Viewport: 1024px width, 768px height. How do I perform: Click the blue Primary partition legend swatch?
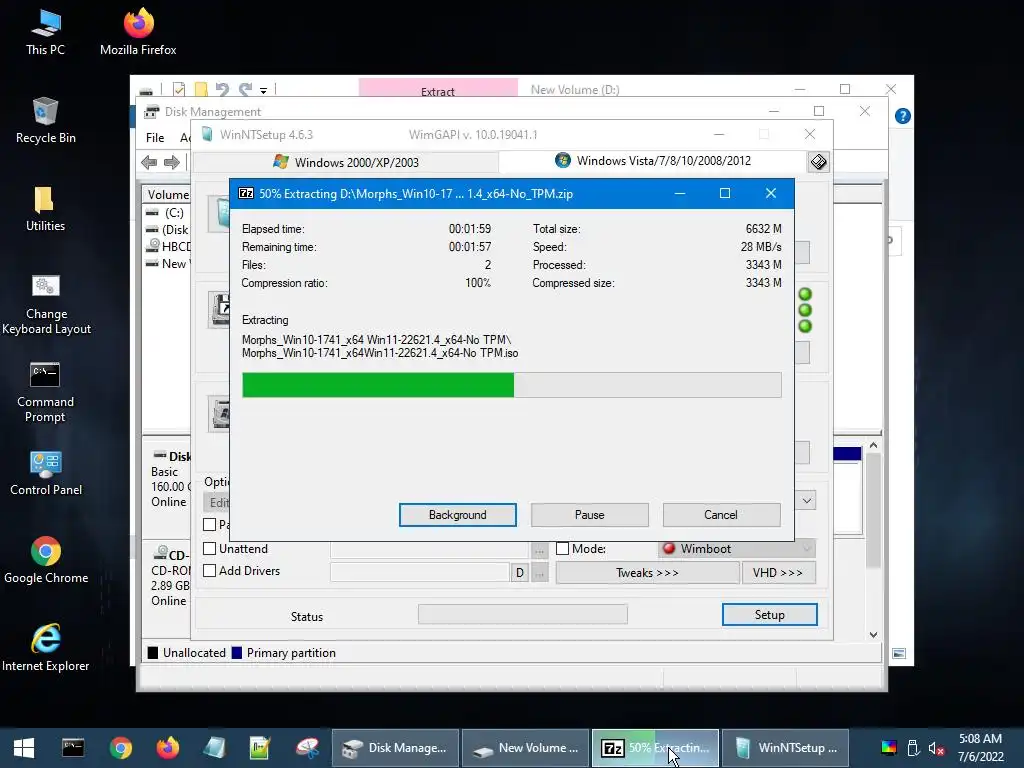pyautogui.click(x=237, y=652)
